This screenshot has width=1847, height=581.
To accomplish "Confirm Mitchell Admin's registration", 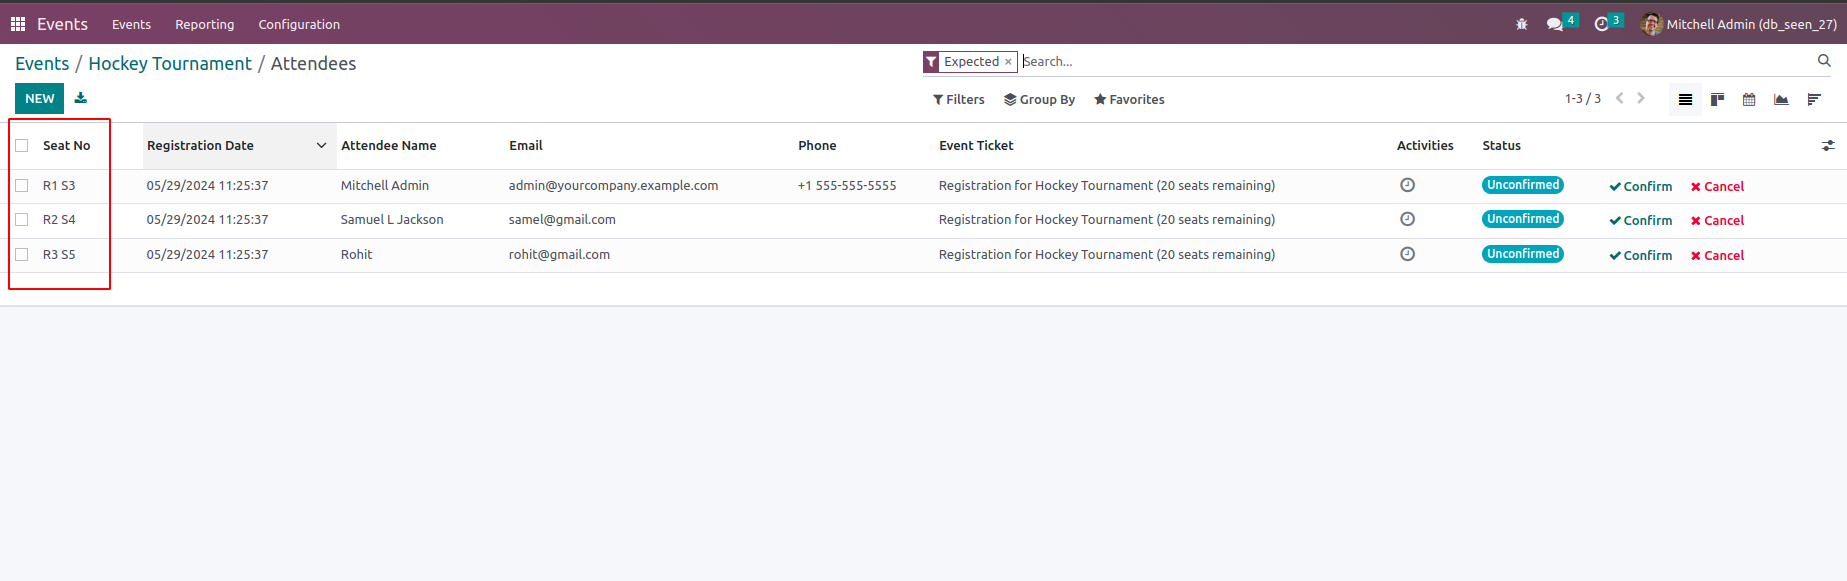I will point(1641,186).
